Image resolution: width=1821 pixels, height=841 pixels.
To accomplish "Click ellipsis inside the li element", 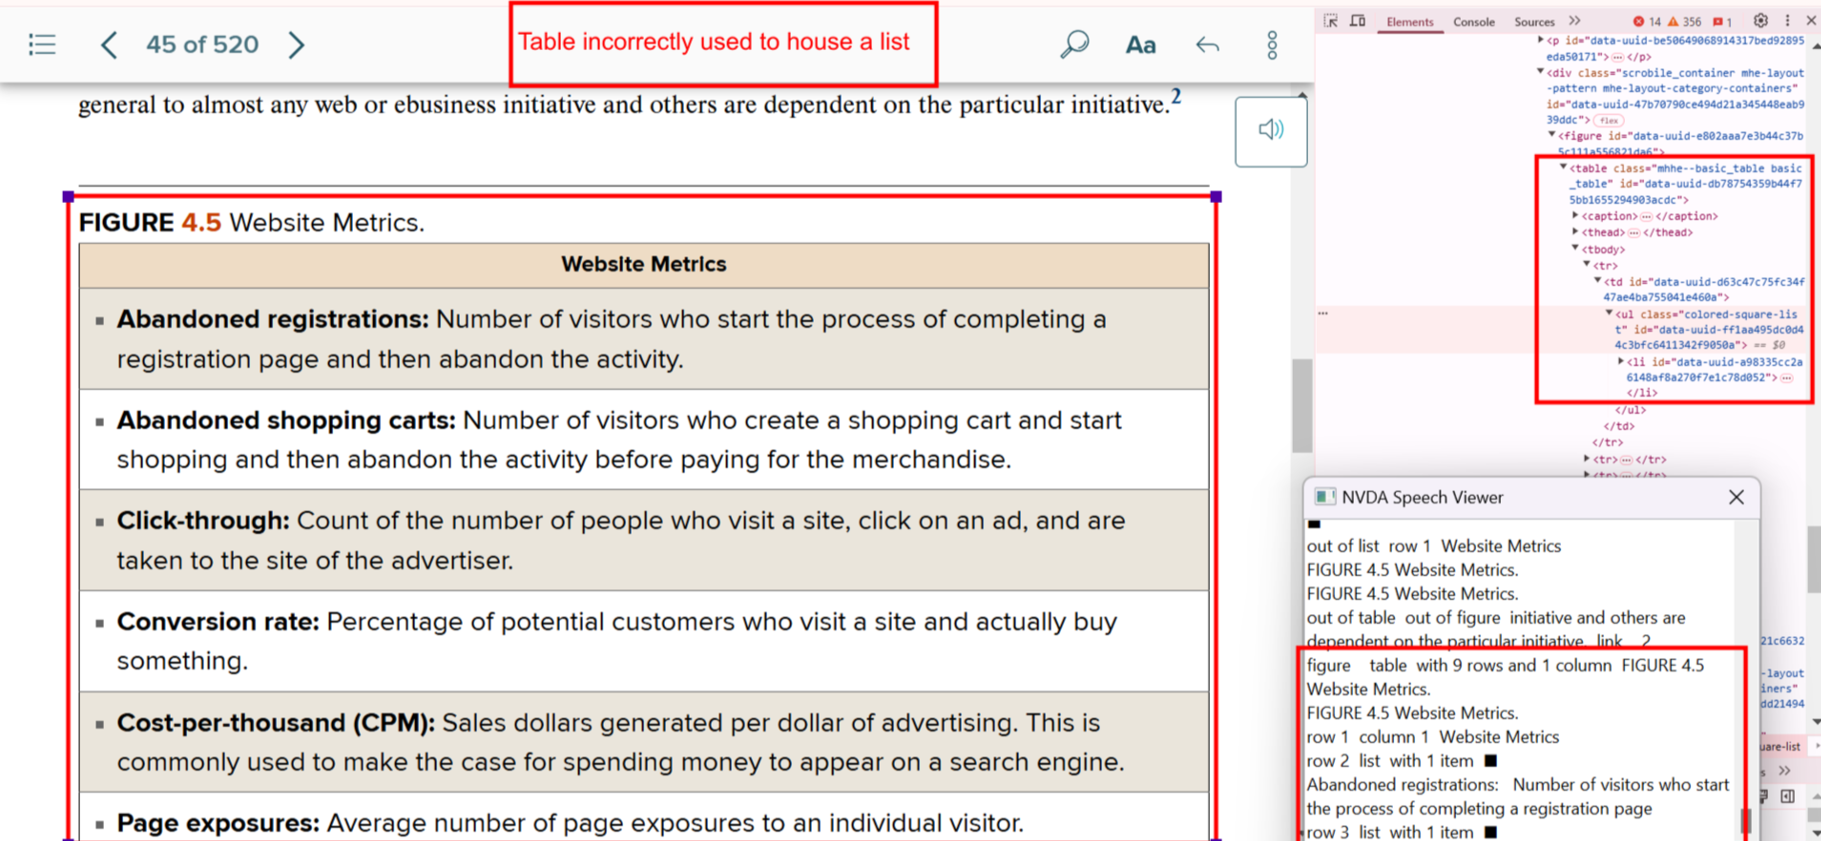I will [x=1786, y=378].
